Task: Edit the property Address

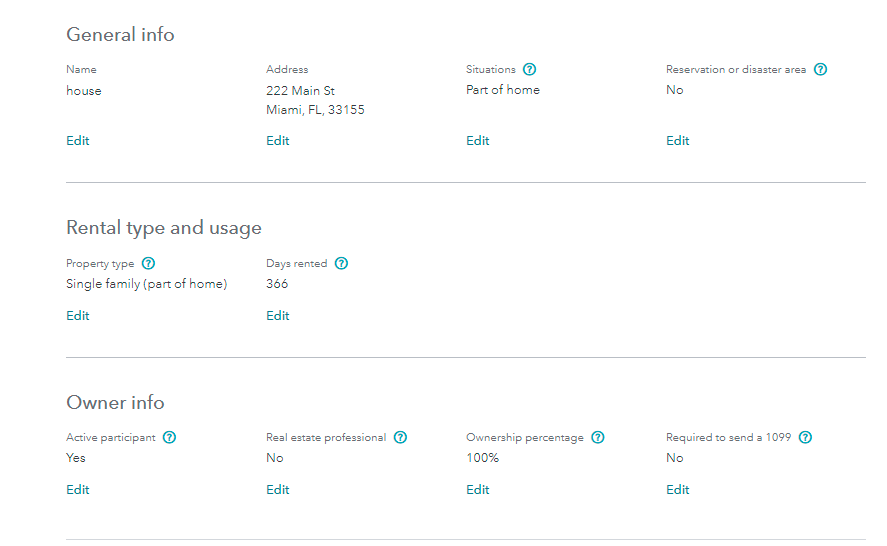Action: click(x=278, y=141)
